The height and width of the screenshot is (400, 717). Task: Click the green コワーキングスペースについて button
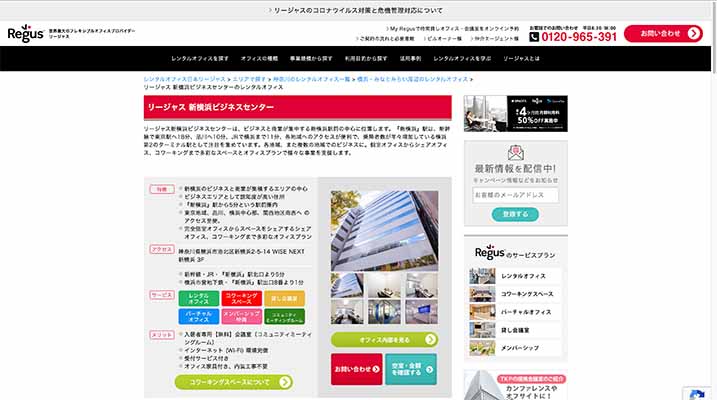point(234,382)
